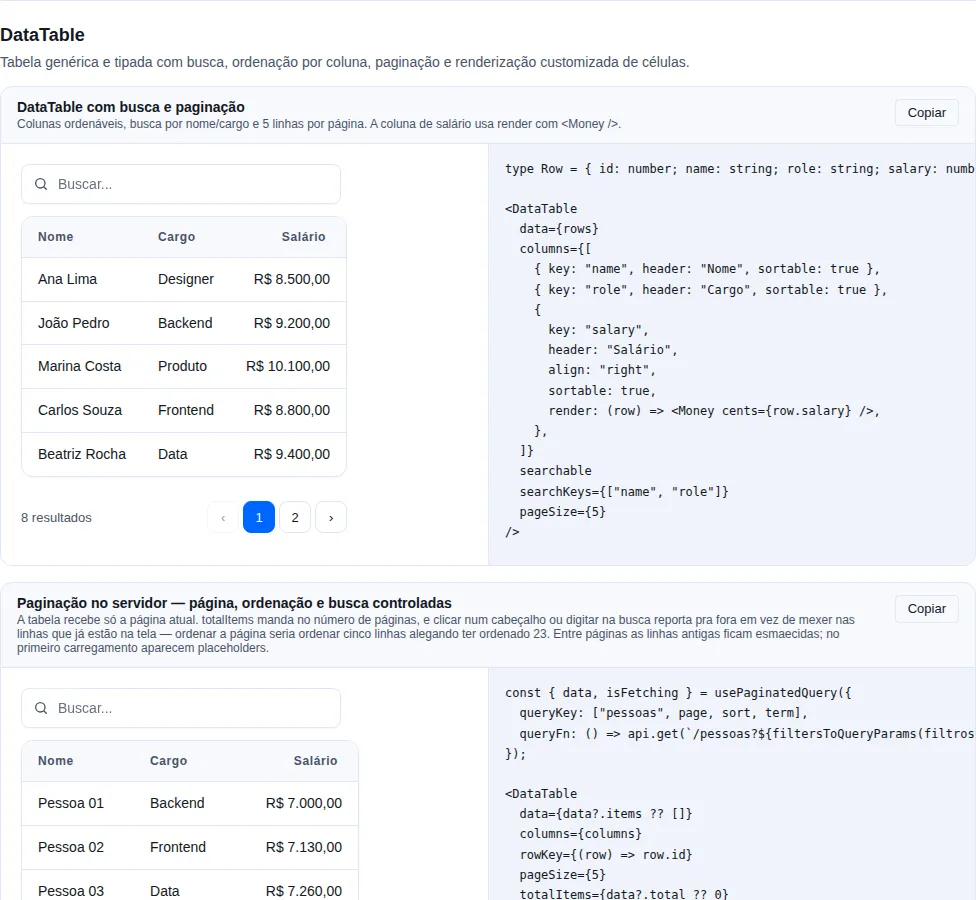Image resolution: width=976 pixels, height=900 pixels.
Task: Select the Pessoa 02 name cell
Action: pos(71,847)
